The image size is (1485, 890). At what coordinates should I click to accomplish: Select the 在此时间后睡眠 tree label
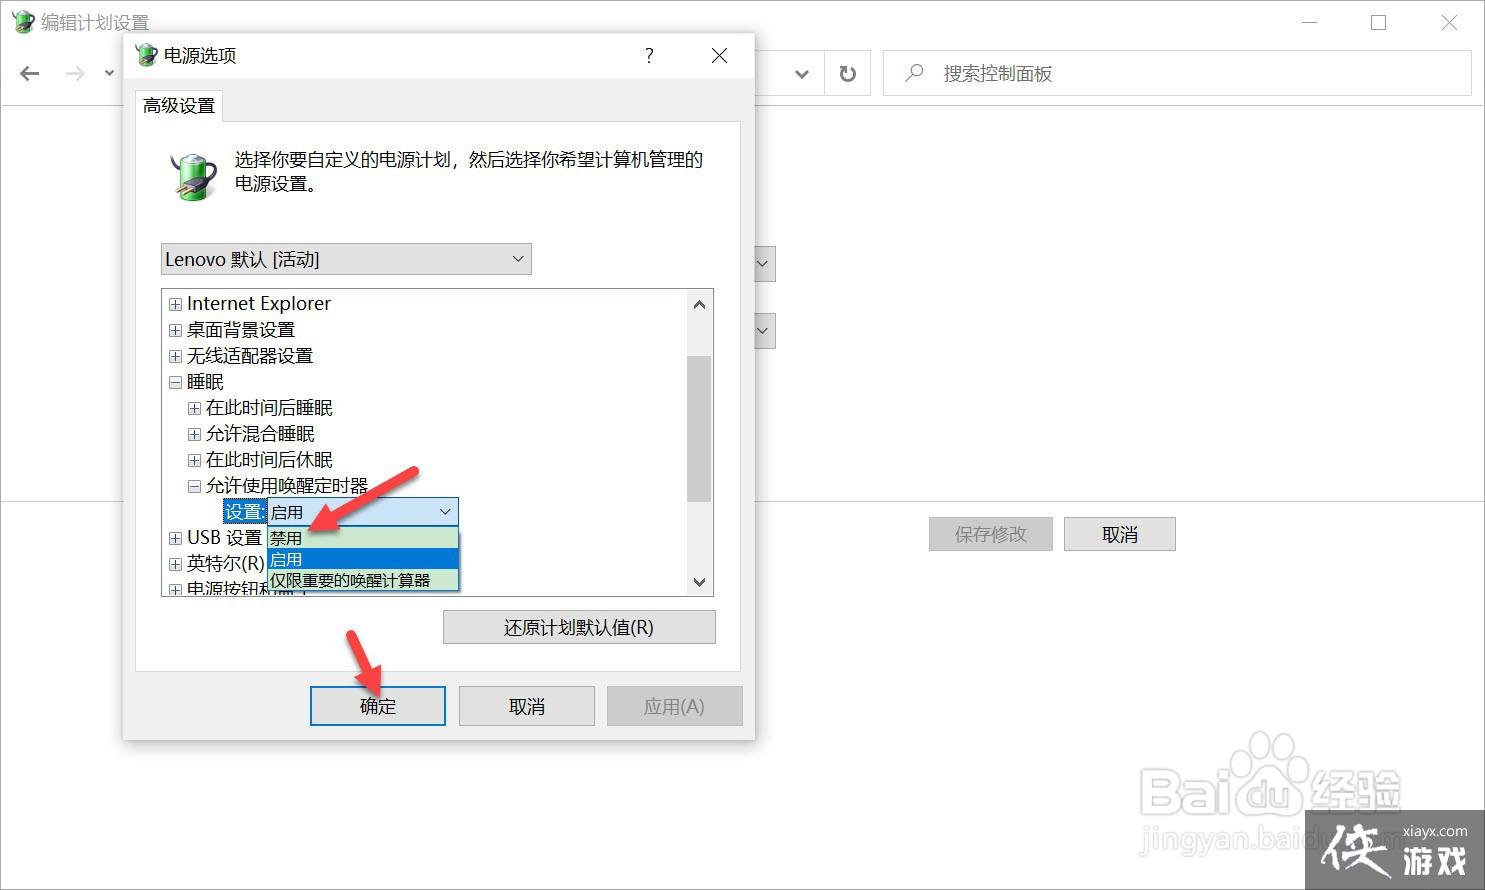tap(269, 408)
